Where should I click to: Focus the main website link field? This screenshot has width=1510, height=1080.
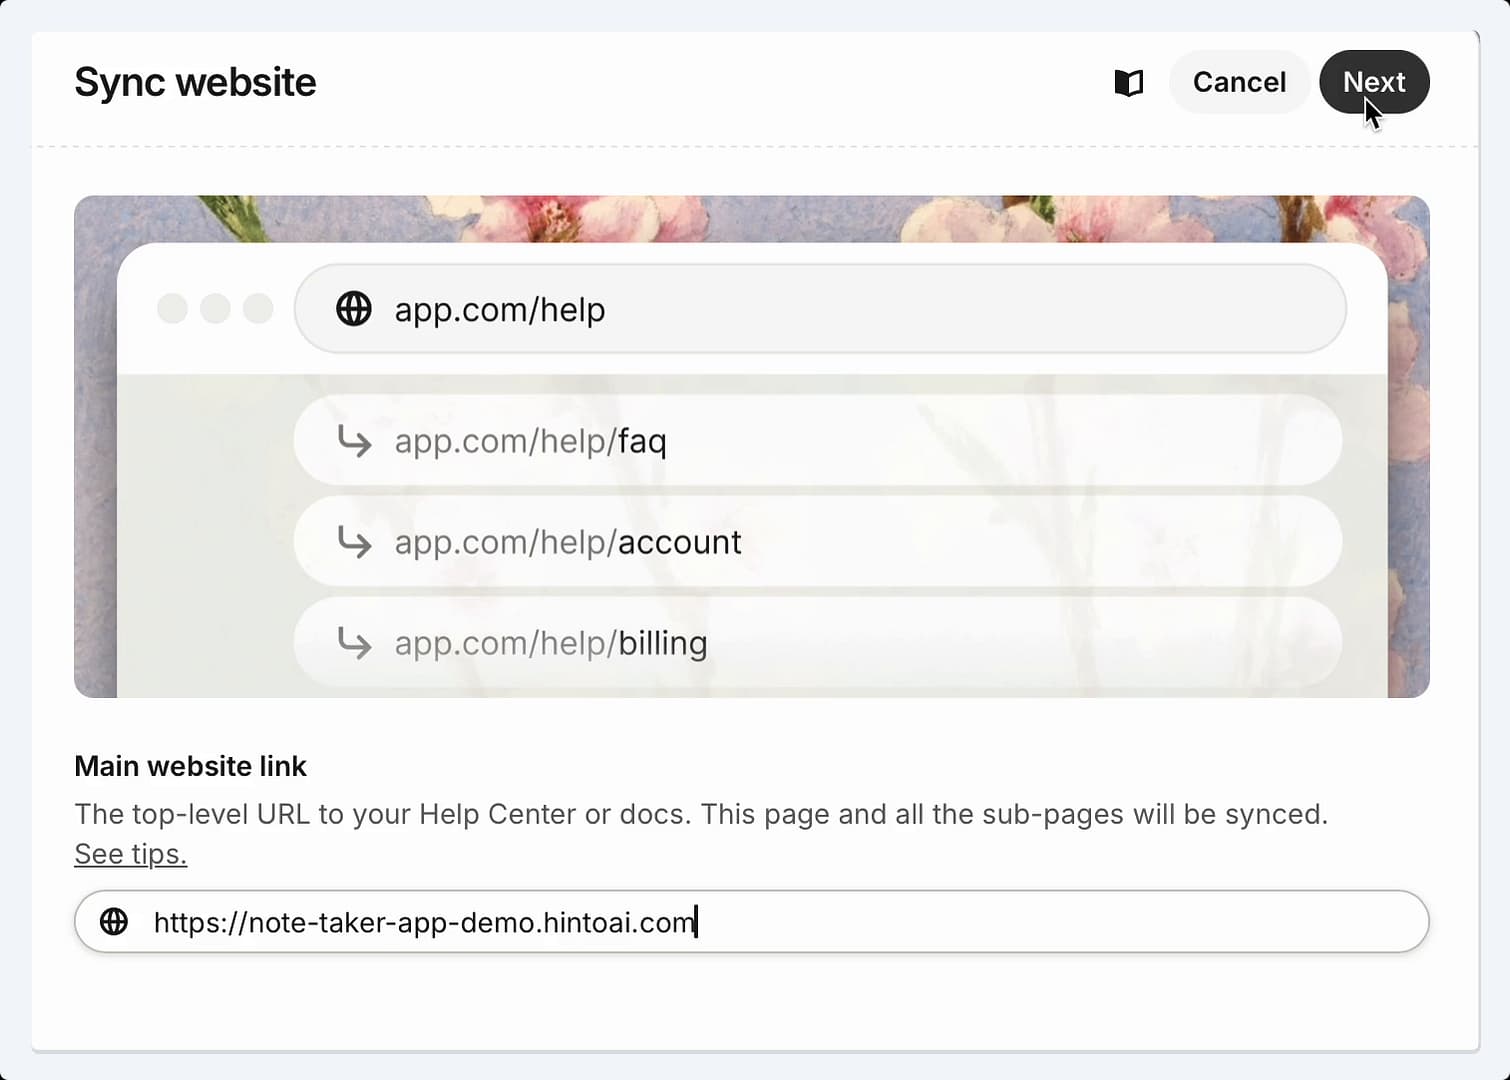[x=752, y=922]
